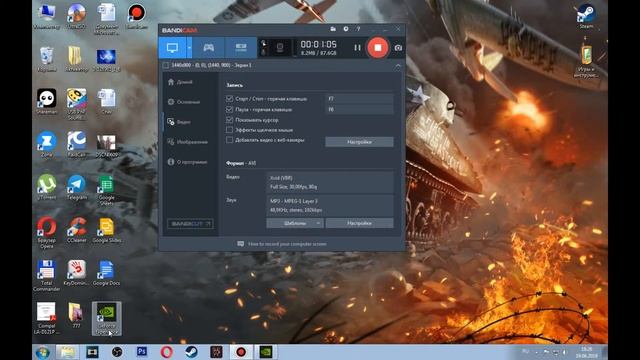Click the Xvid video codec info box
Image resolution: width=640 pixels, height=360 pixels.
330,182
